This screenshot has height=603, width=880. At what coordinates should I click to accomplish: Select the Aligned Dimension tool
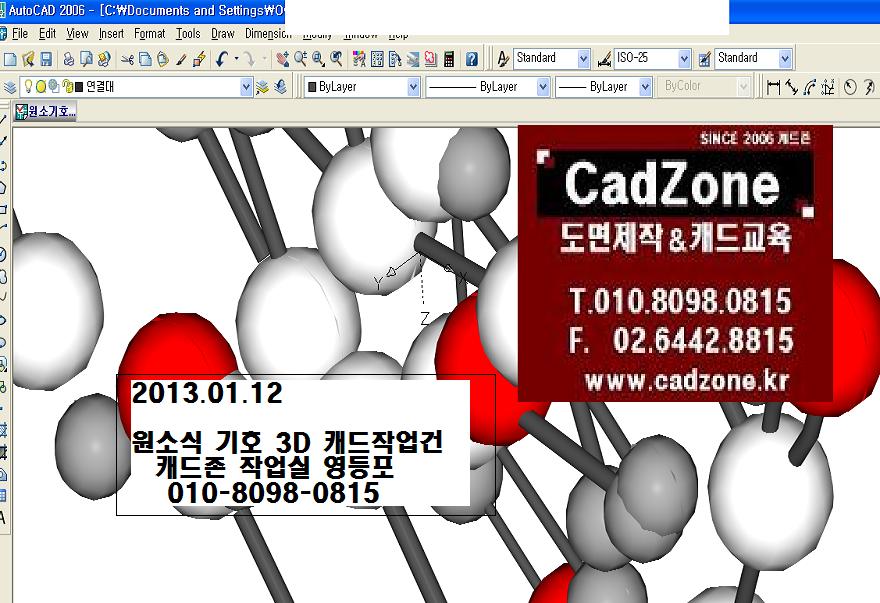pos(791,87)
